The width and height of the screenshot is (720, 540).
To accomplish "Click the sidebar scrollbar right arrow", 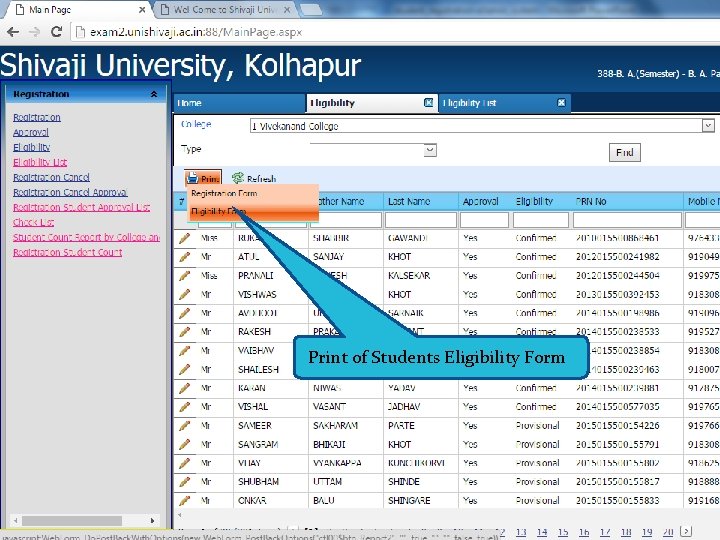I will [x=152, y=521].
